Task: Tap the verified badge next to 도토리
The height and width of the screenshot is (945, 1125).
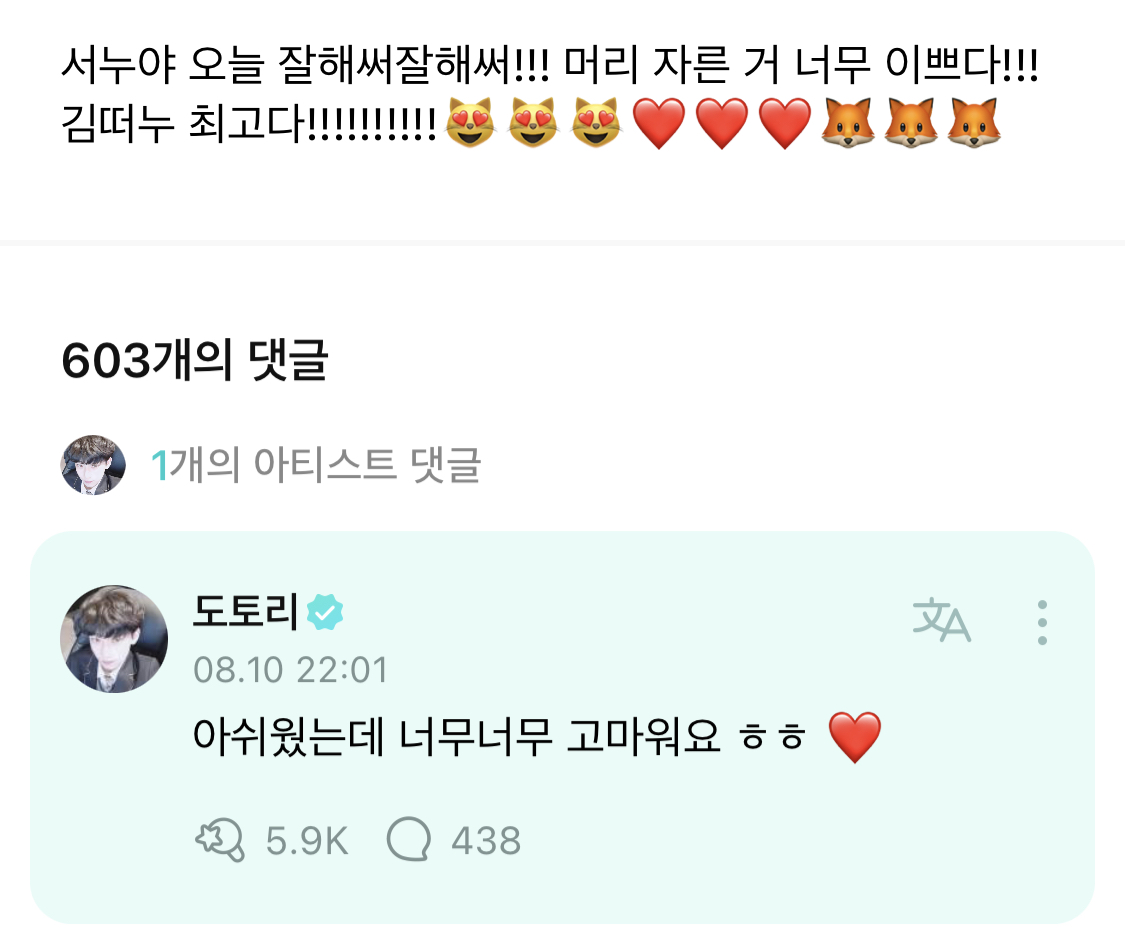Action: tap(325, 611)
